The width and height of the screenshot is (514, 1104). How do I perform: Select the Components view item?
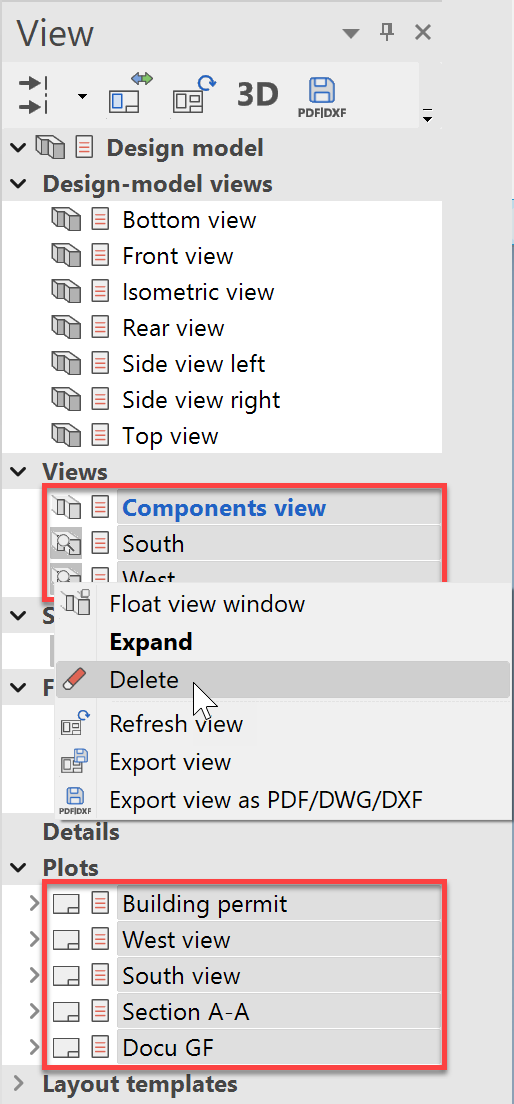[x=224, y=508]
